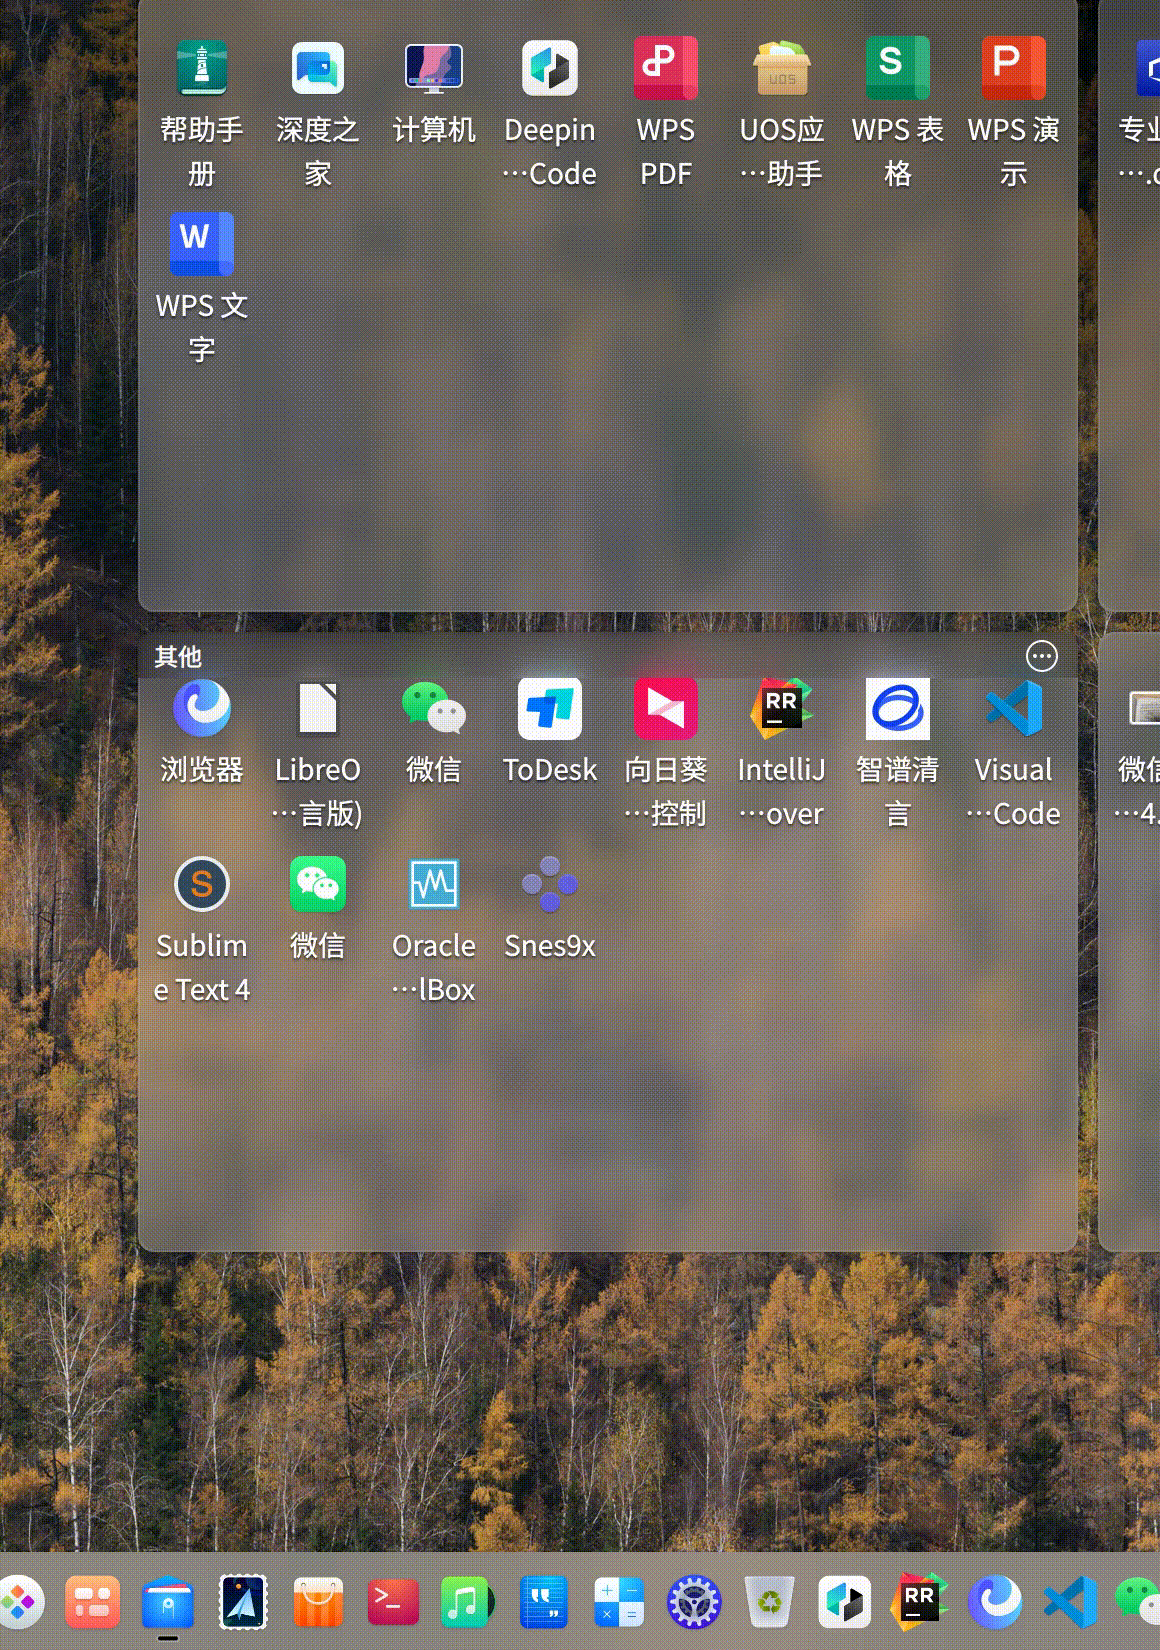Open the 向日葵 remote control app

tap(666, 708)
